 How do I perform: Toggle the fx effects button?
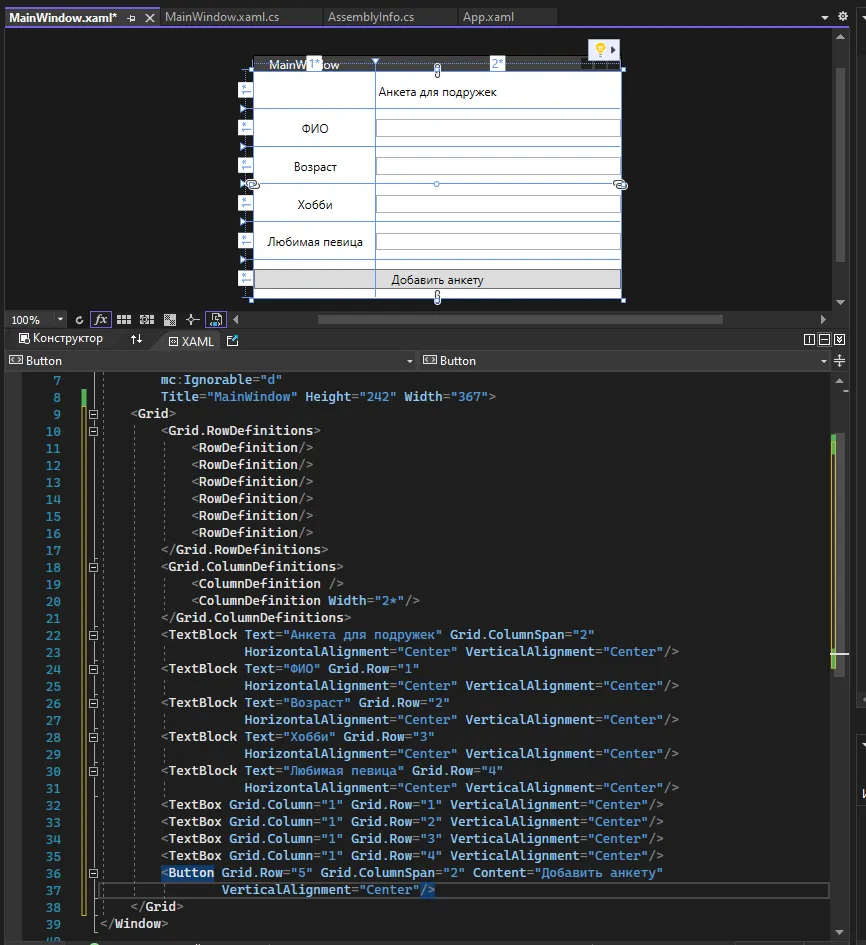(101, 319)
